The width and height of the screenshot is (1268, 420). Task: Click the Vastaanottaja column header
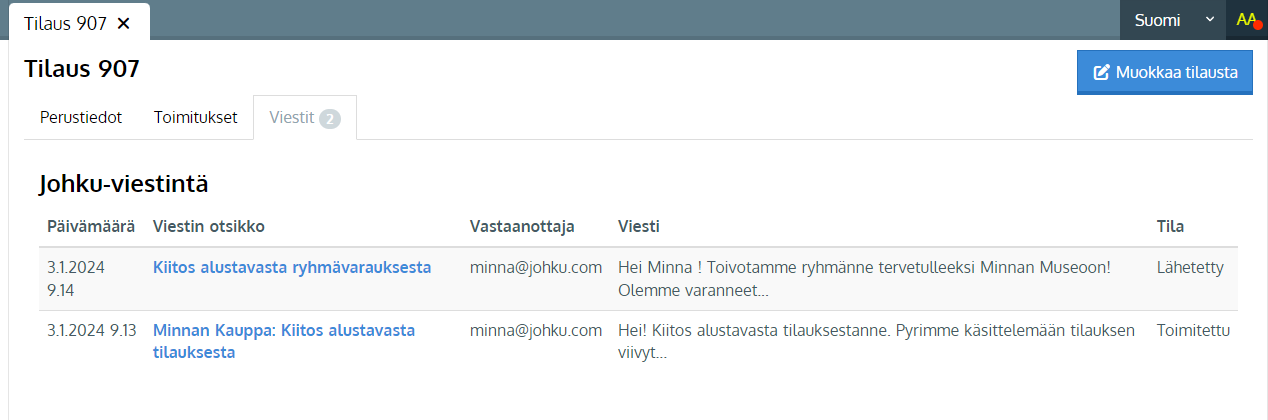522,227
